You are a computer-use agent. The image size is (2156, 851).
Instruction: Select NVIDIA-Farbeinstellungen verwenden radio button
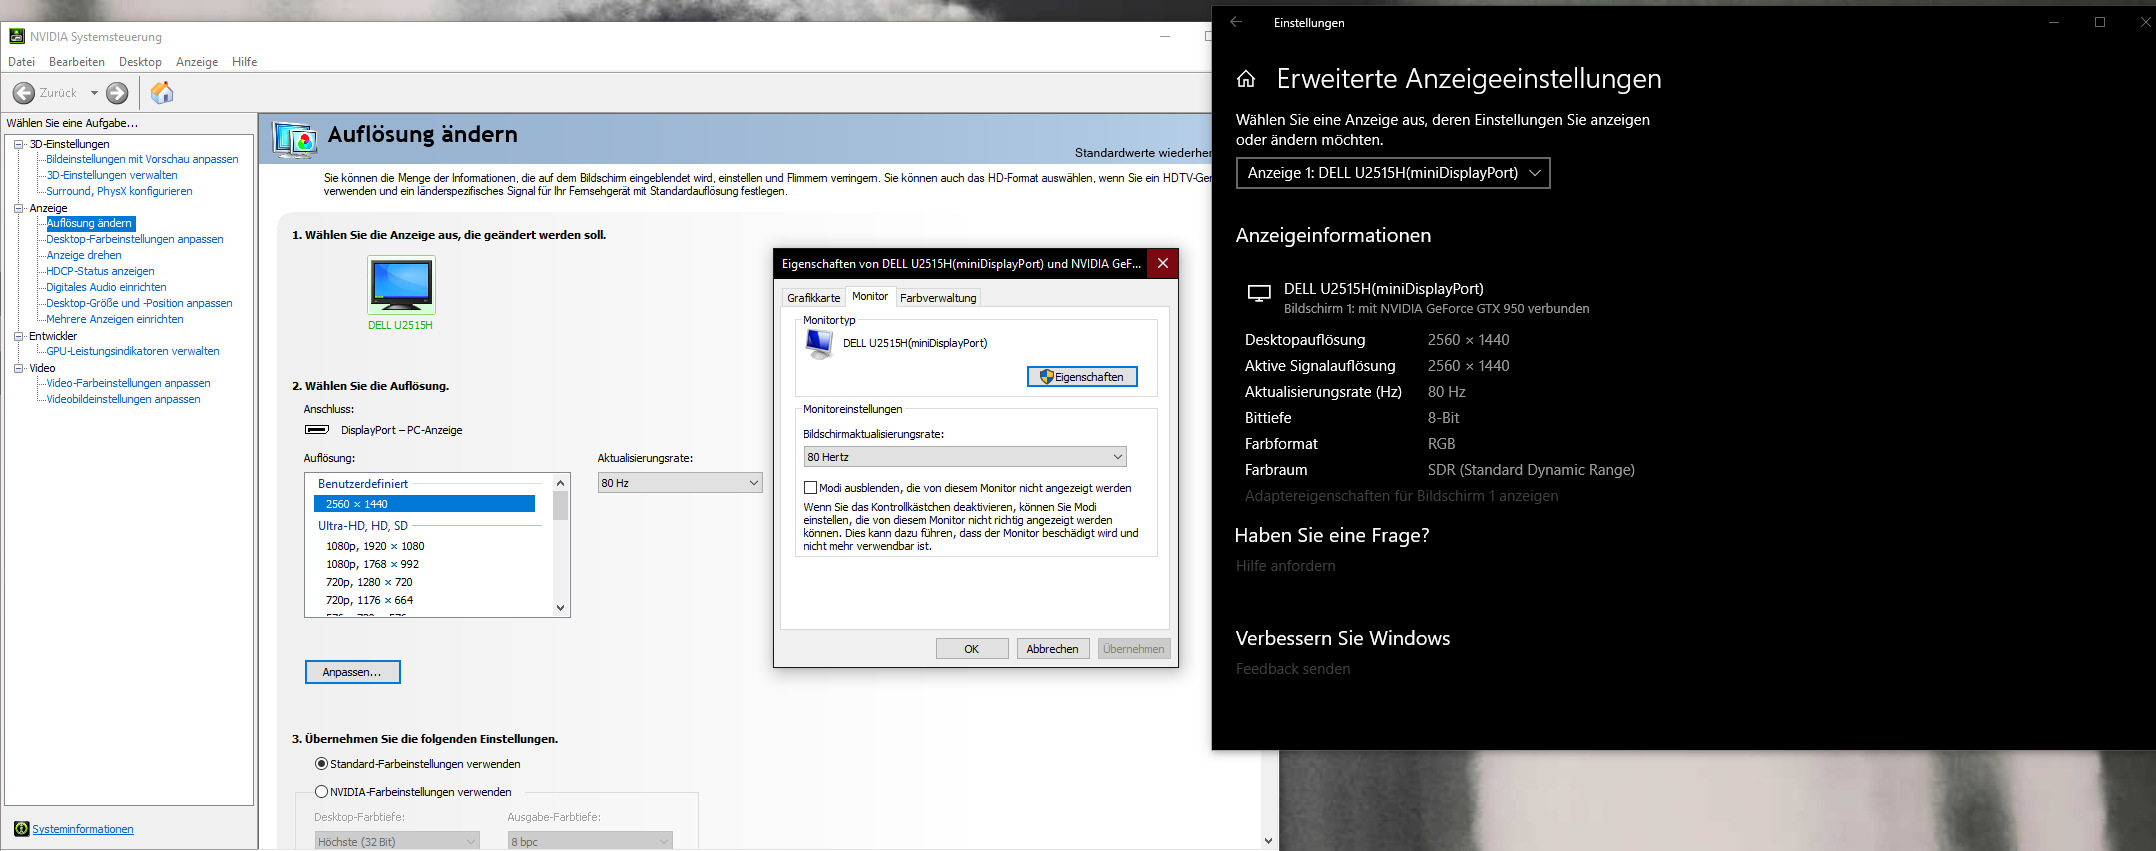pos(321,792)
